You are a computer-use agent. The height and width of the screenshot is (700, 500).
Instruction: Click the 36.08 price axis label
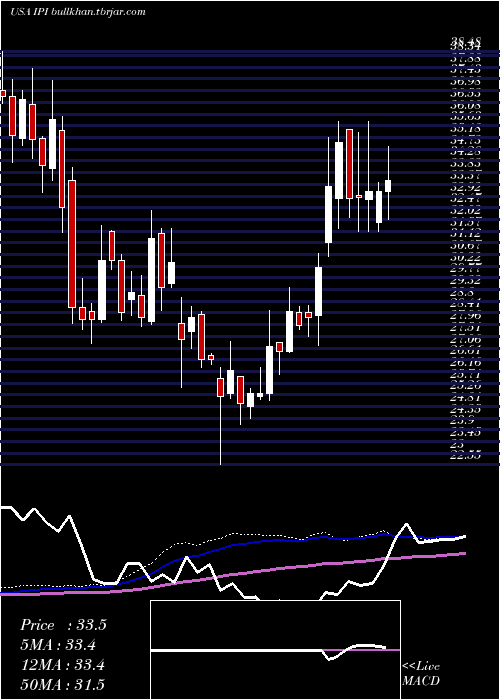click(x=466, y=106)
